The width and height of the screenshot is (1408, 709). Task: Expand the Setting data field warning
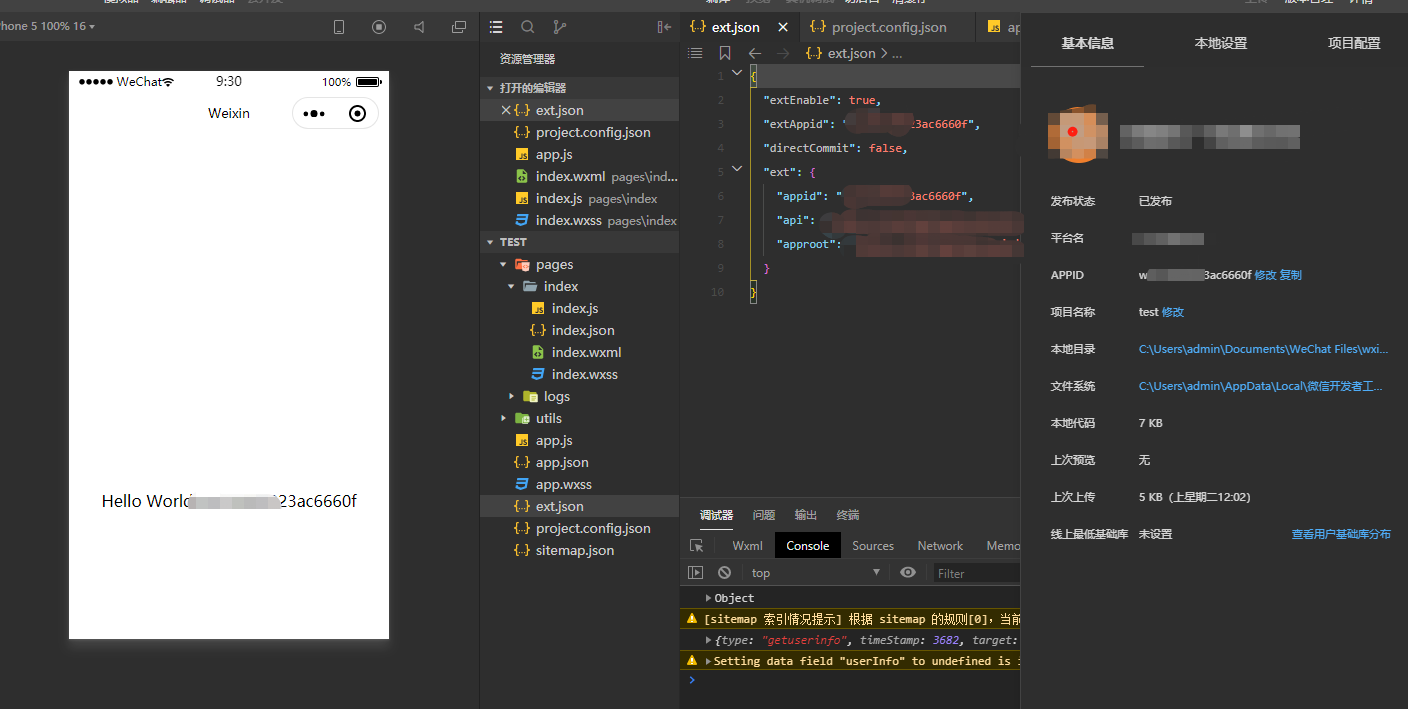[x=709, y=661]
